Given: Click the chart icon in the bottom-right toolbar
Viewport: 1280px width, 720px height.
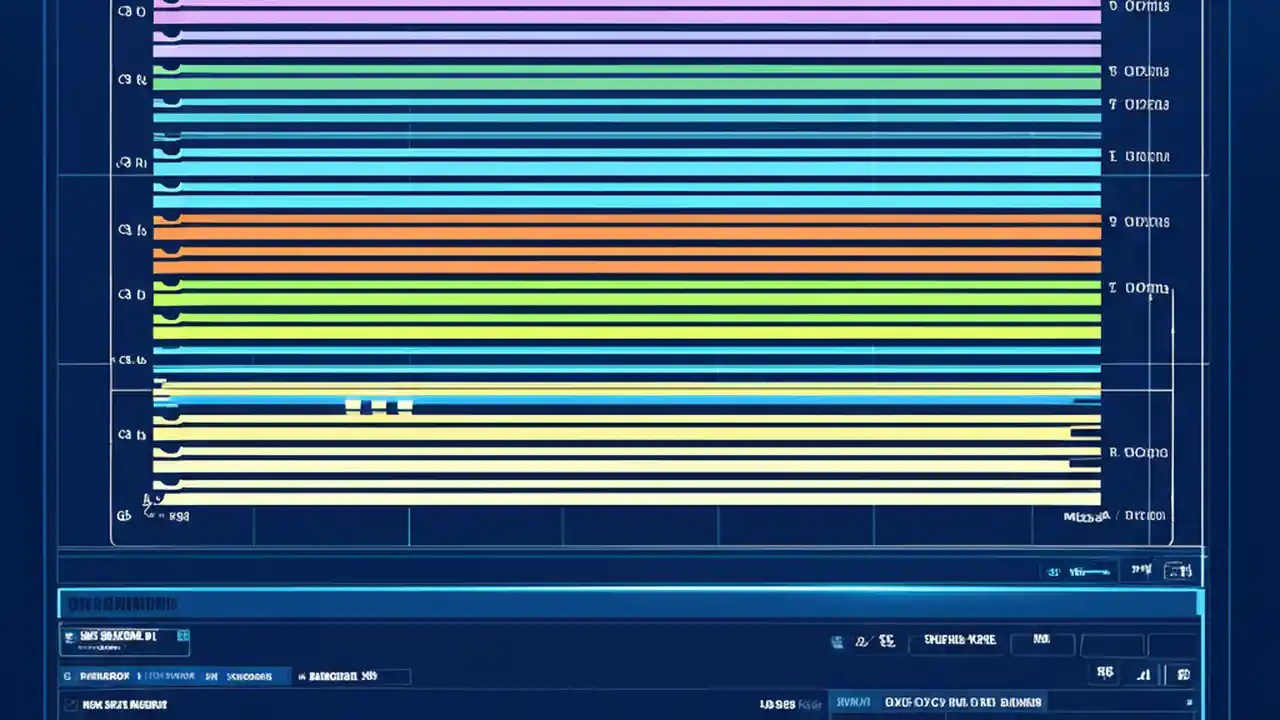Looking at the screenshot, I should coord(1143,674).
